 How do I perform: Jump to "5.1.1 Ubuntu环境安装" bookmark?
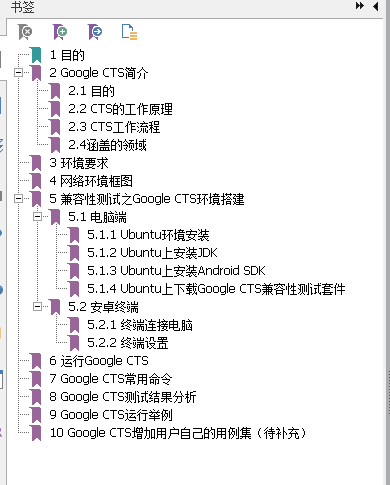(x=148, y=235)
